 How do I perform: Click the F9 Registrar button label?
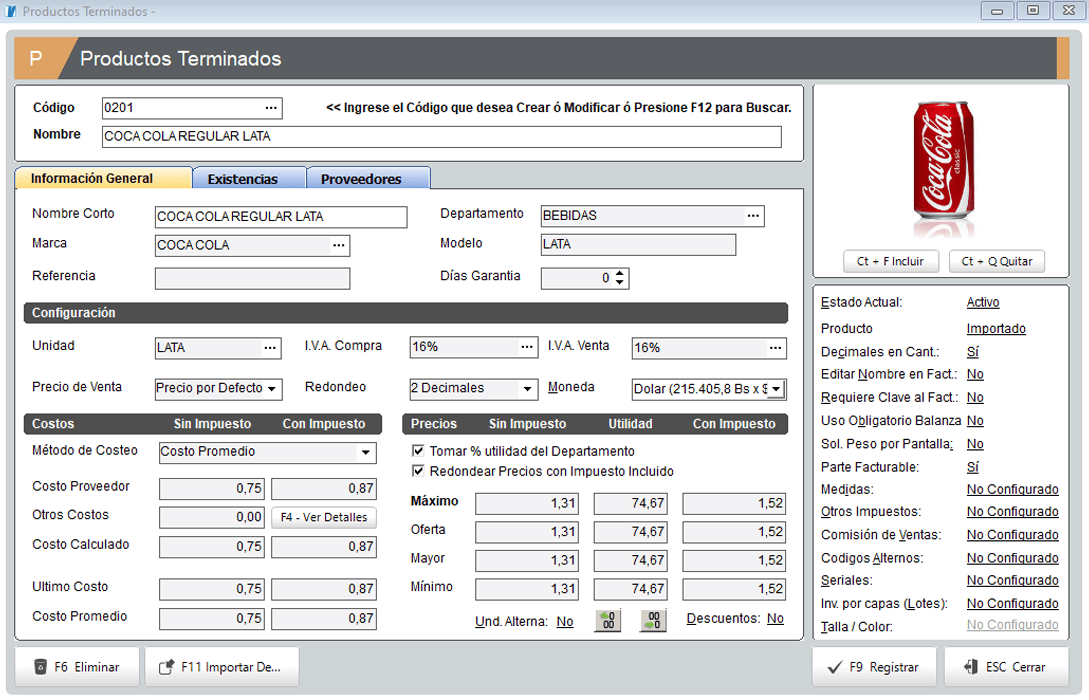click(x=884, y=667)
